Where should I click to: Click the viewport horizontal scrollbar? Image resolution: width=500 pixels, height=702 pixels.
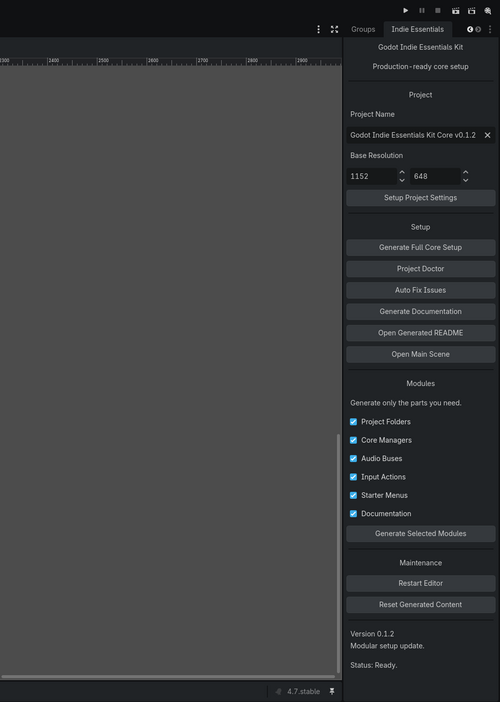(x=168, y=676)
